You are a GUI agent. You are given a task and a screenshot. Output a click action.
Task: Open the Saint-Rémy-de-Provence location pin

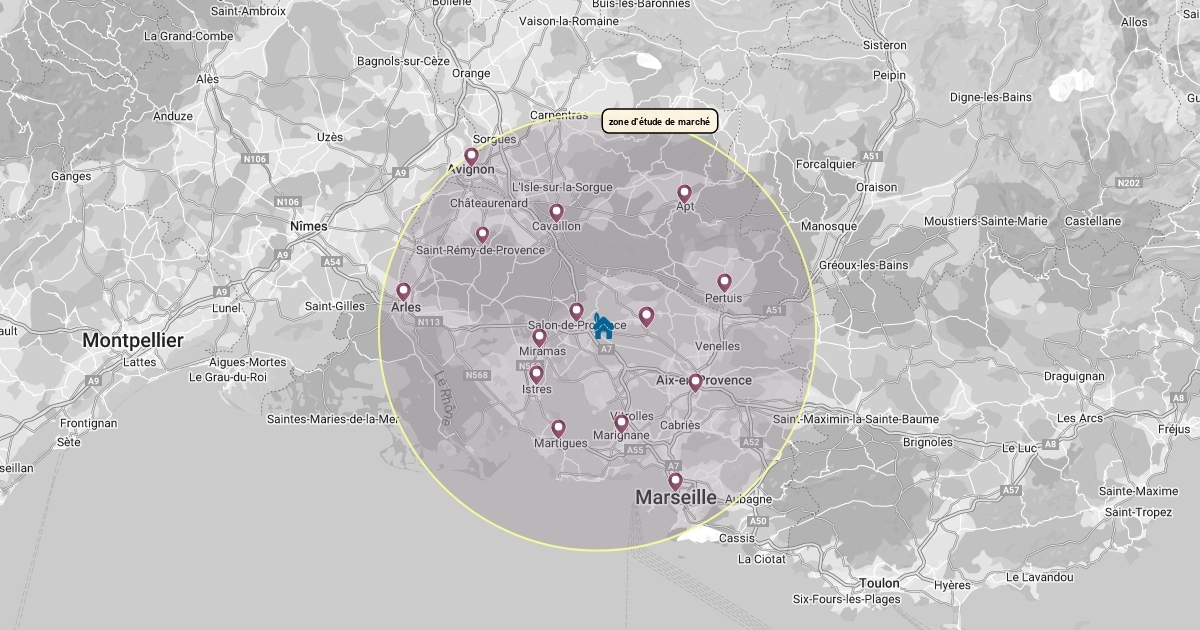[x=482, y=235]
